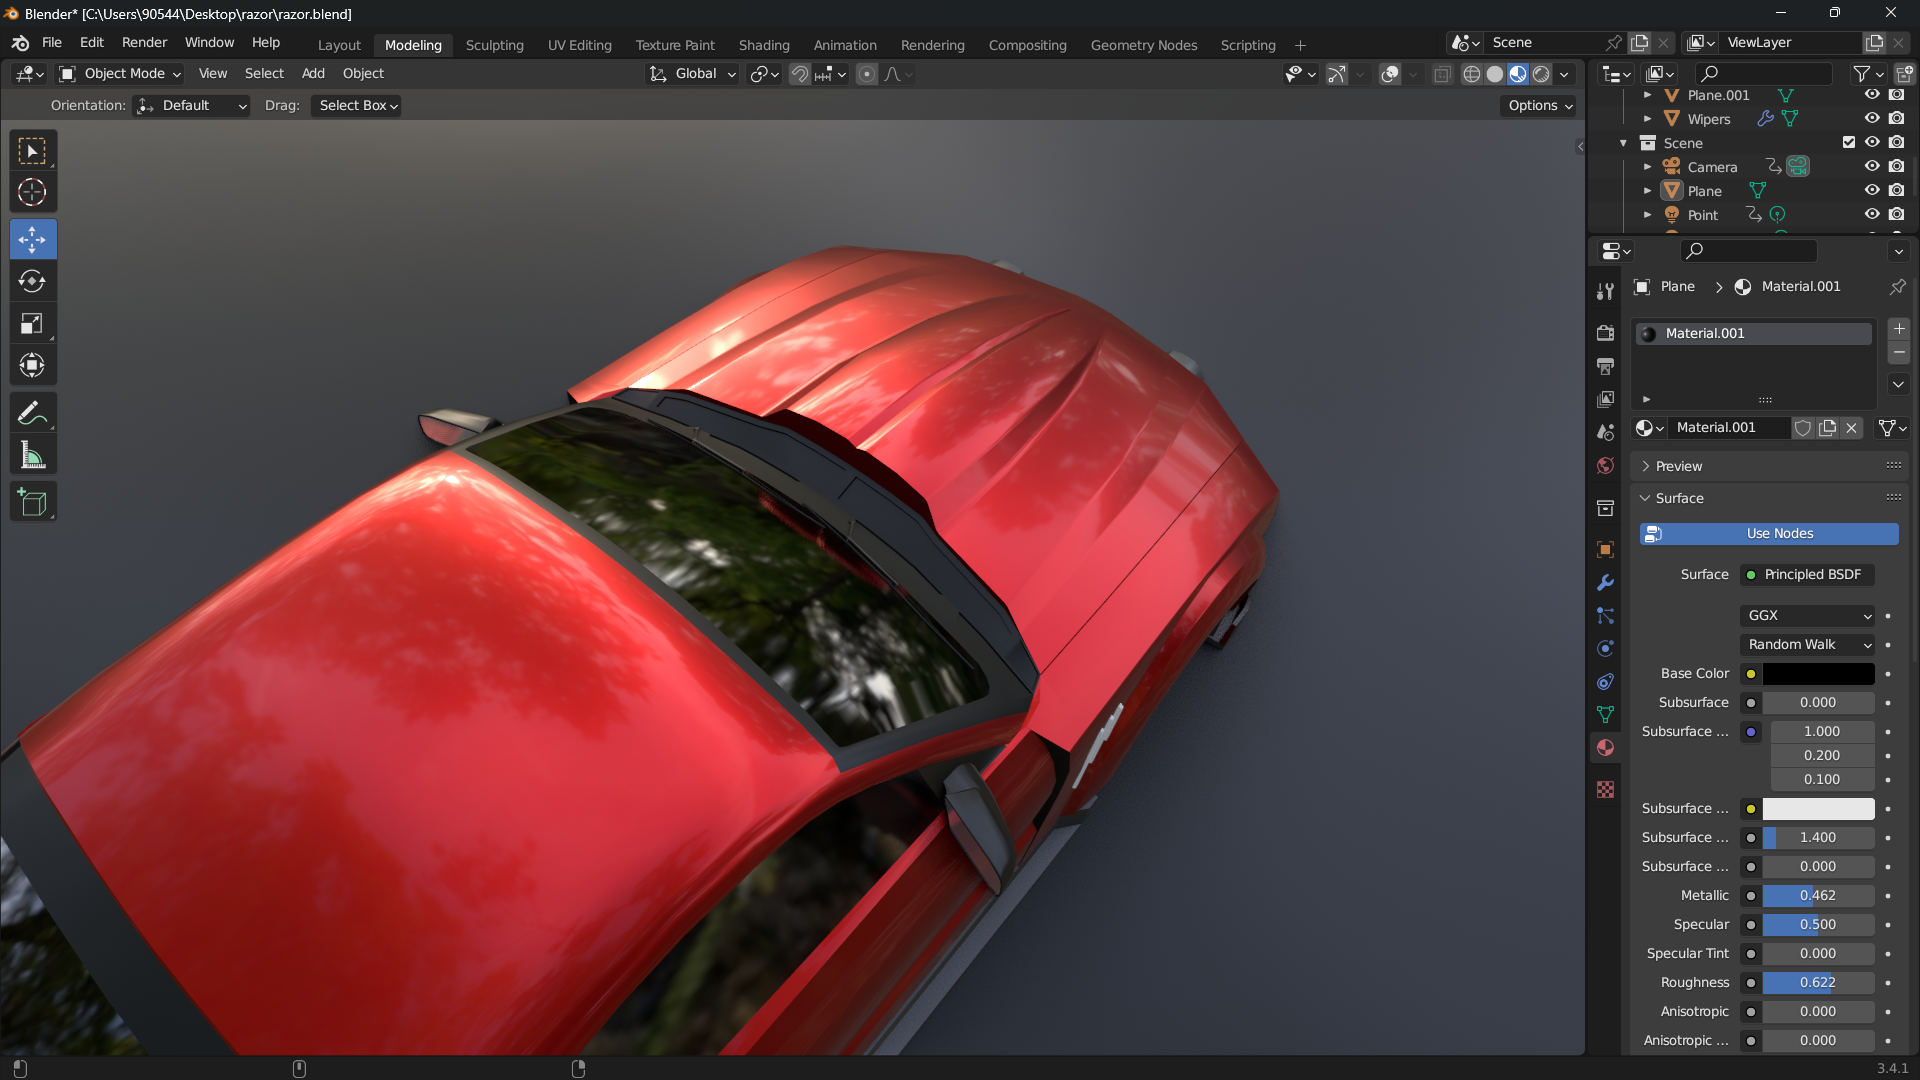Open the Render menu

pyautogui.click(x=144, y=43)
